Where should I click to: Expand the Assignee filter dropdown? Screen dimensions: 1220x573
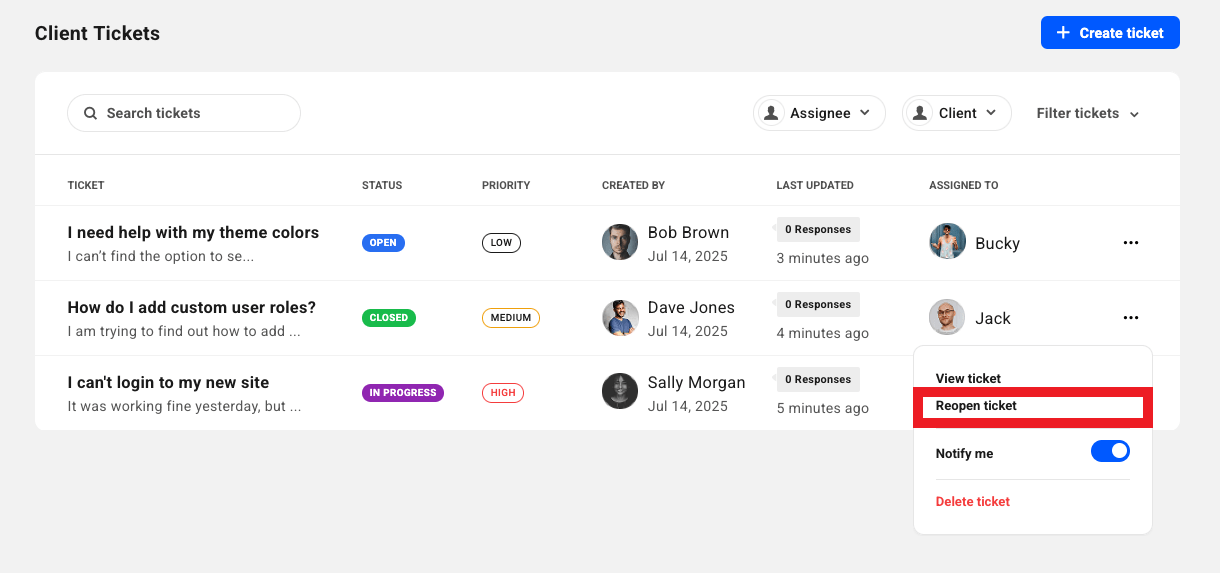(819, 113)
